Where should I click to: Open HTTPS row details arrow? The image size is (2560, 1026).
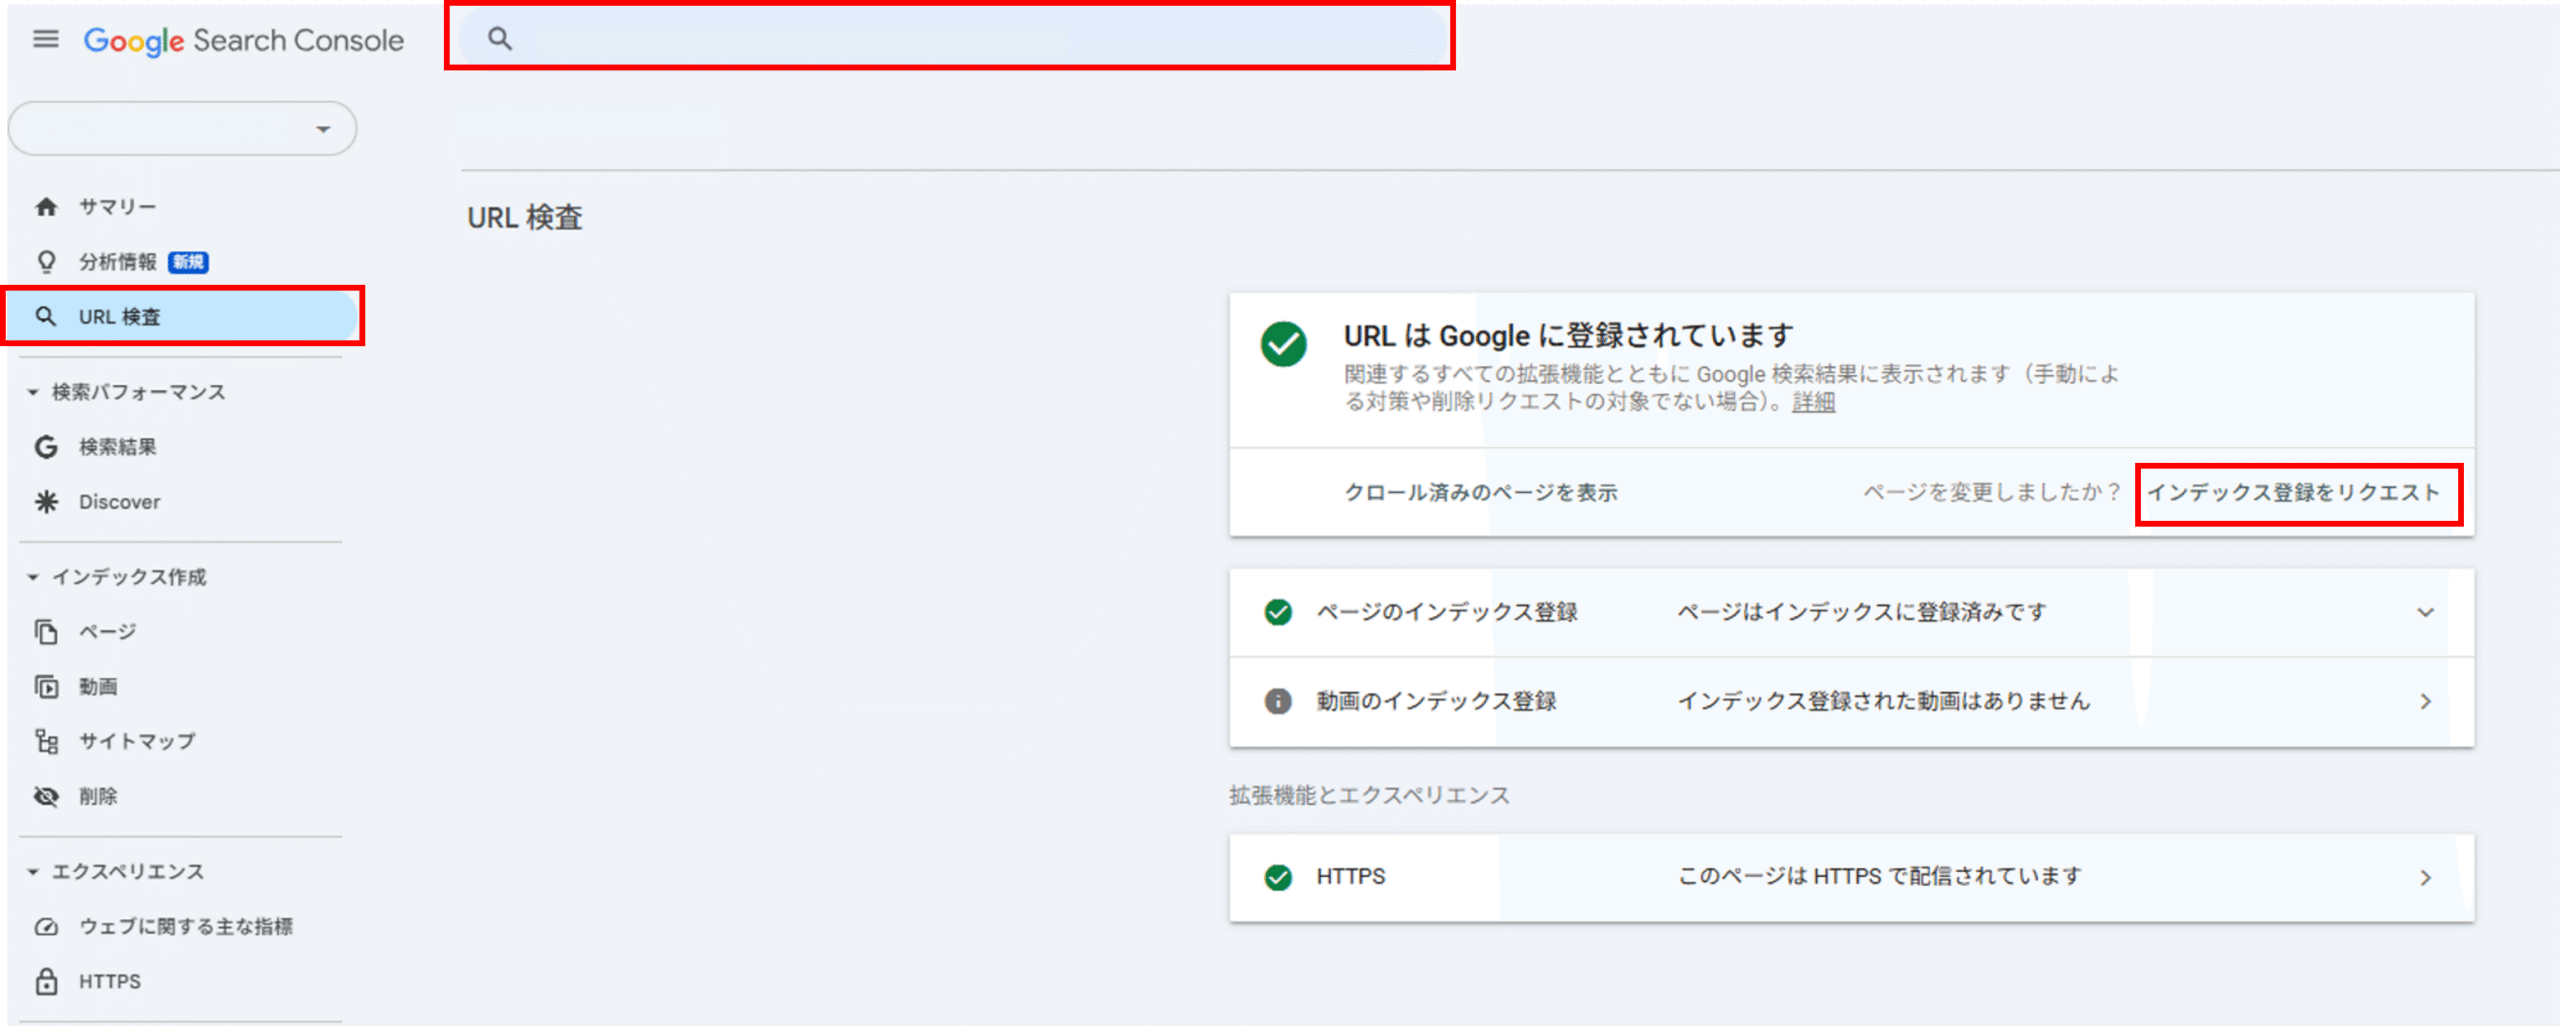[2425, 877]
